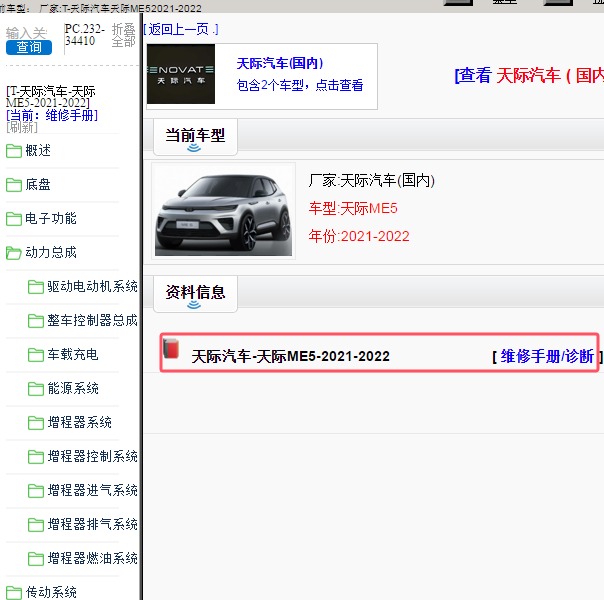Select 动力总成 tree item text

pos(51,252)
